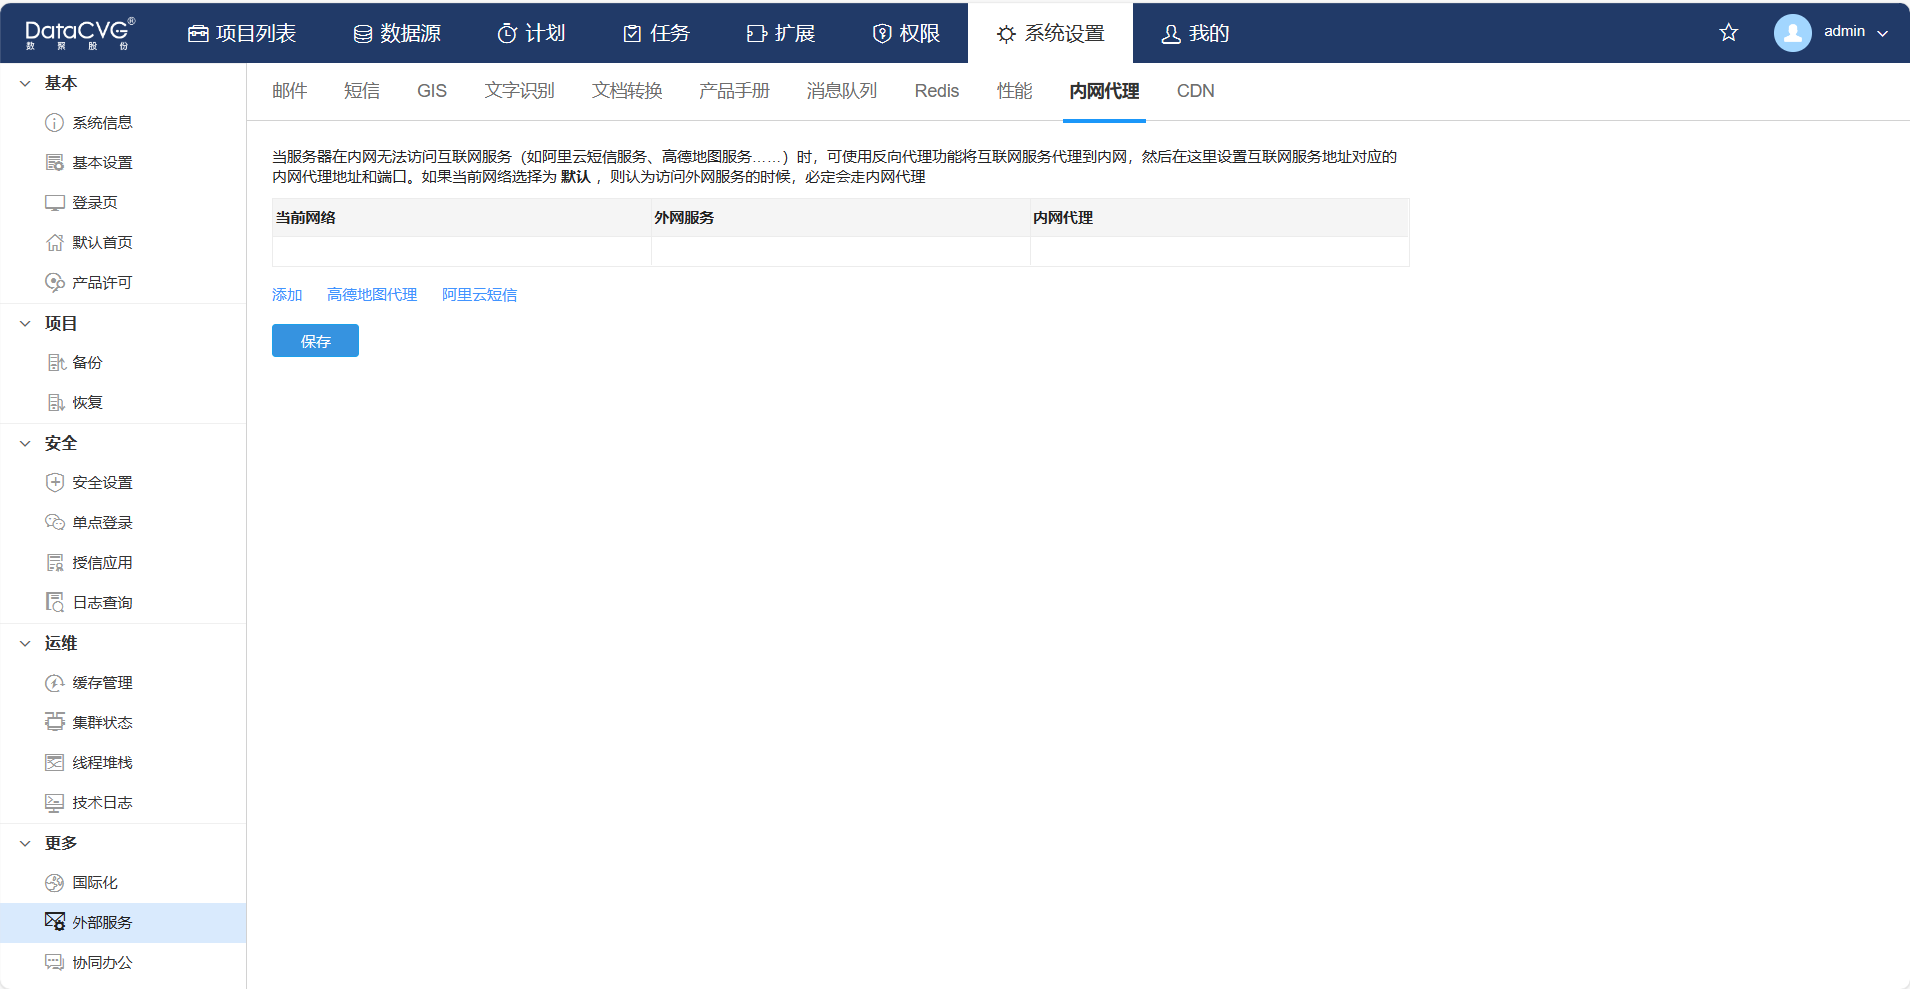The image size is (1910, 989).
Task: Switch to the 文档转换 tab
Action: [627, 91]
